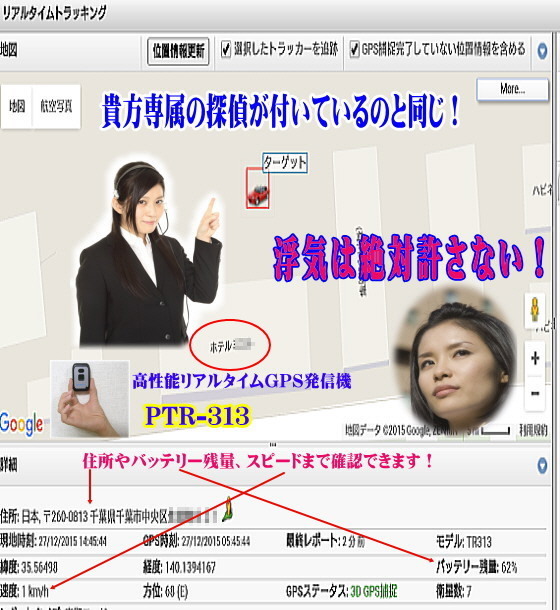Click the ターゲット marker label
This screenshot has width=560, height=610.
click(x=285, y=163)
